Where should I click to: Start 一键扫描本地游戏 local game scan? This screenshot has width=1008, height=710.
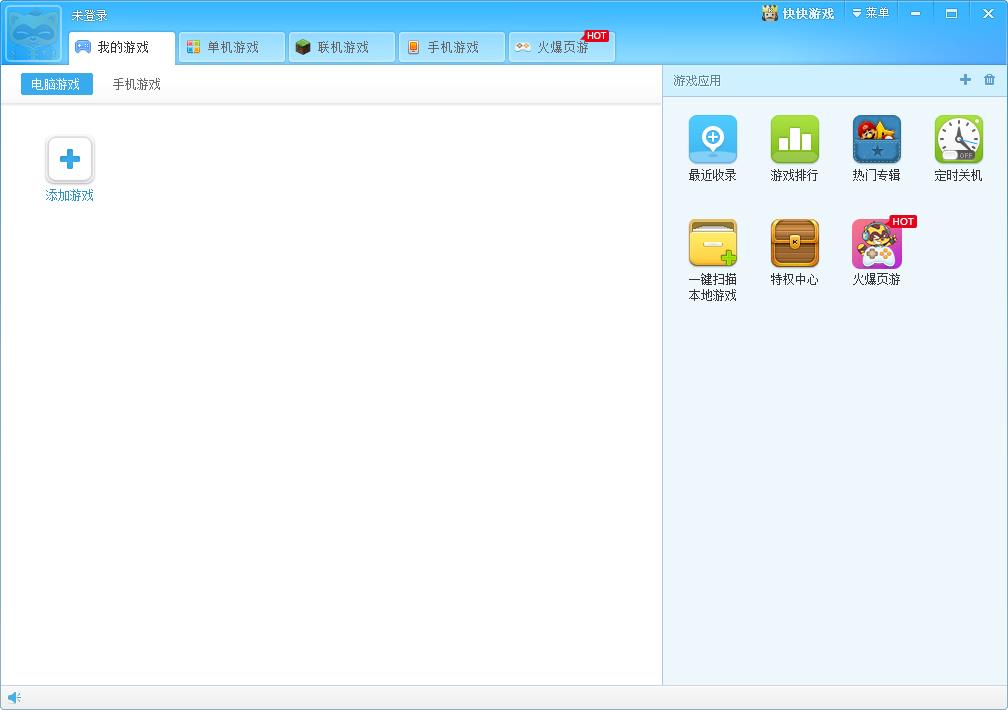click(712, 243)
